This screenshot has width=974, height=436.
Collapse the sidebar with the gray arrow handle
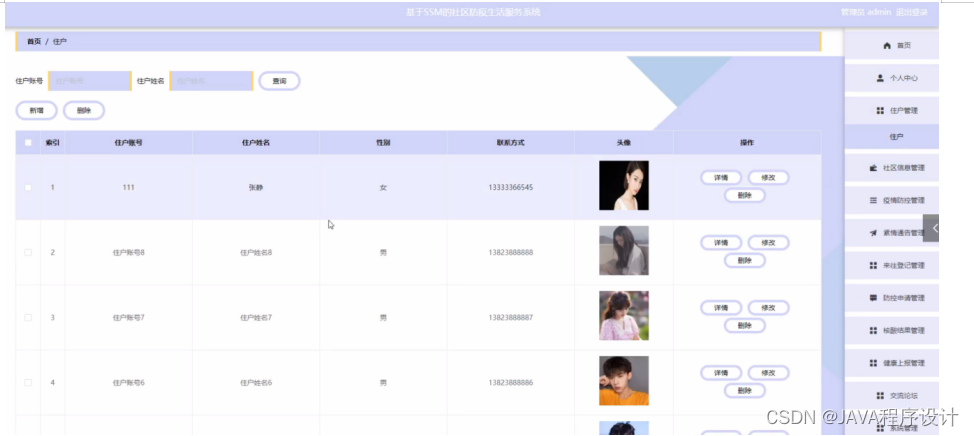tap(931, 228)
